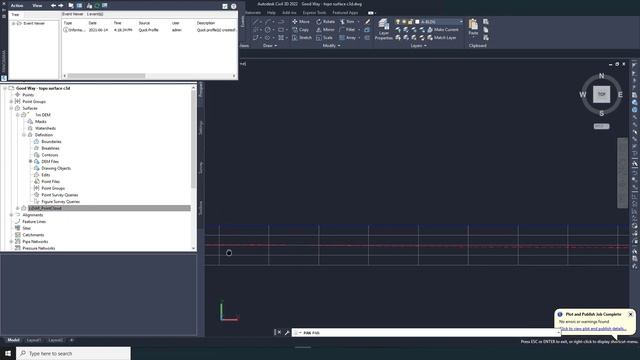Select the Fillet tool
The image size is (640, 360).
tap(347, 30)
